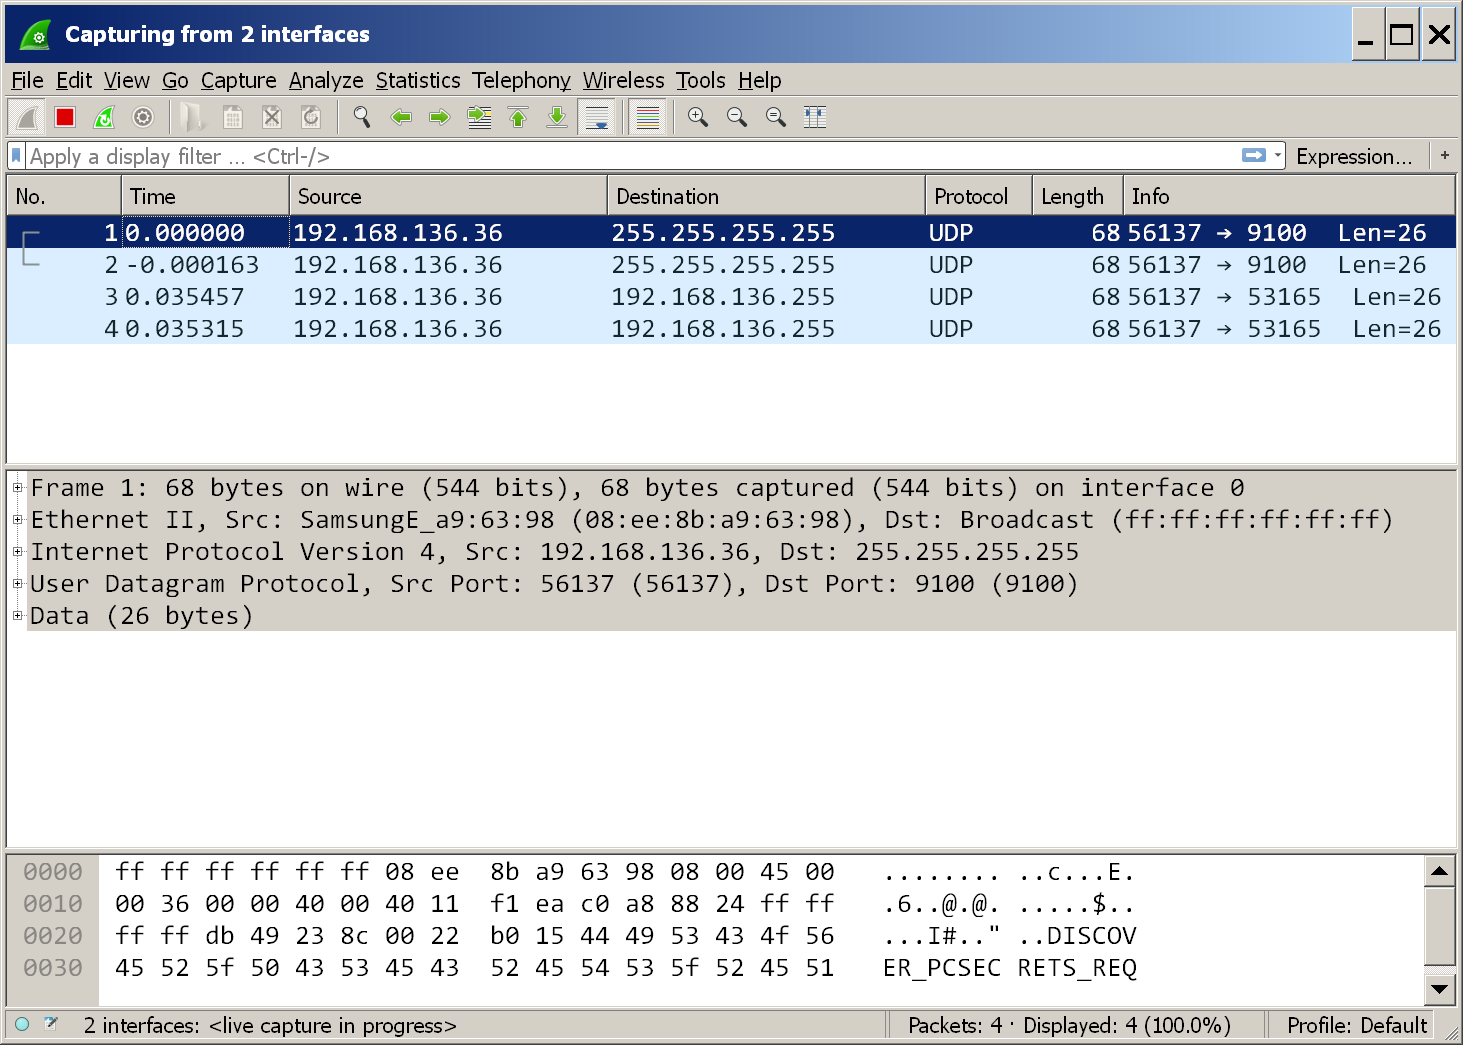Click the expert information circle icon
Screen dimensions: 1463x1045
22,1024
